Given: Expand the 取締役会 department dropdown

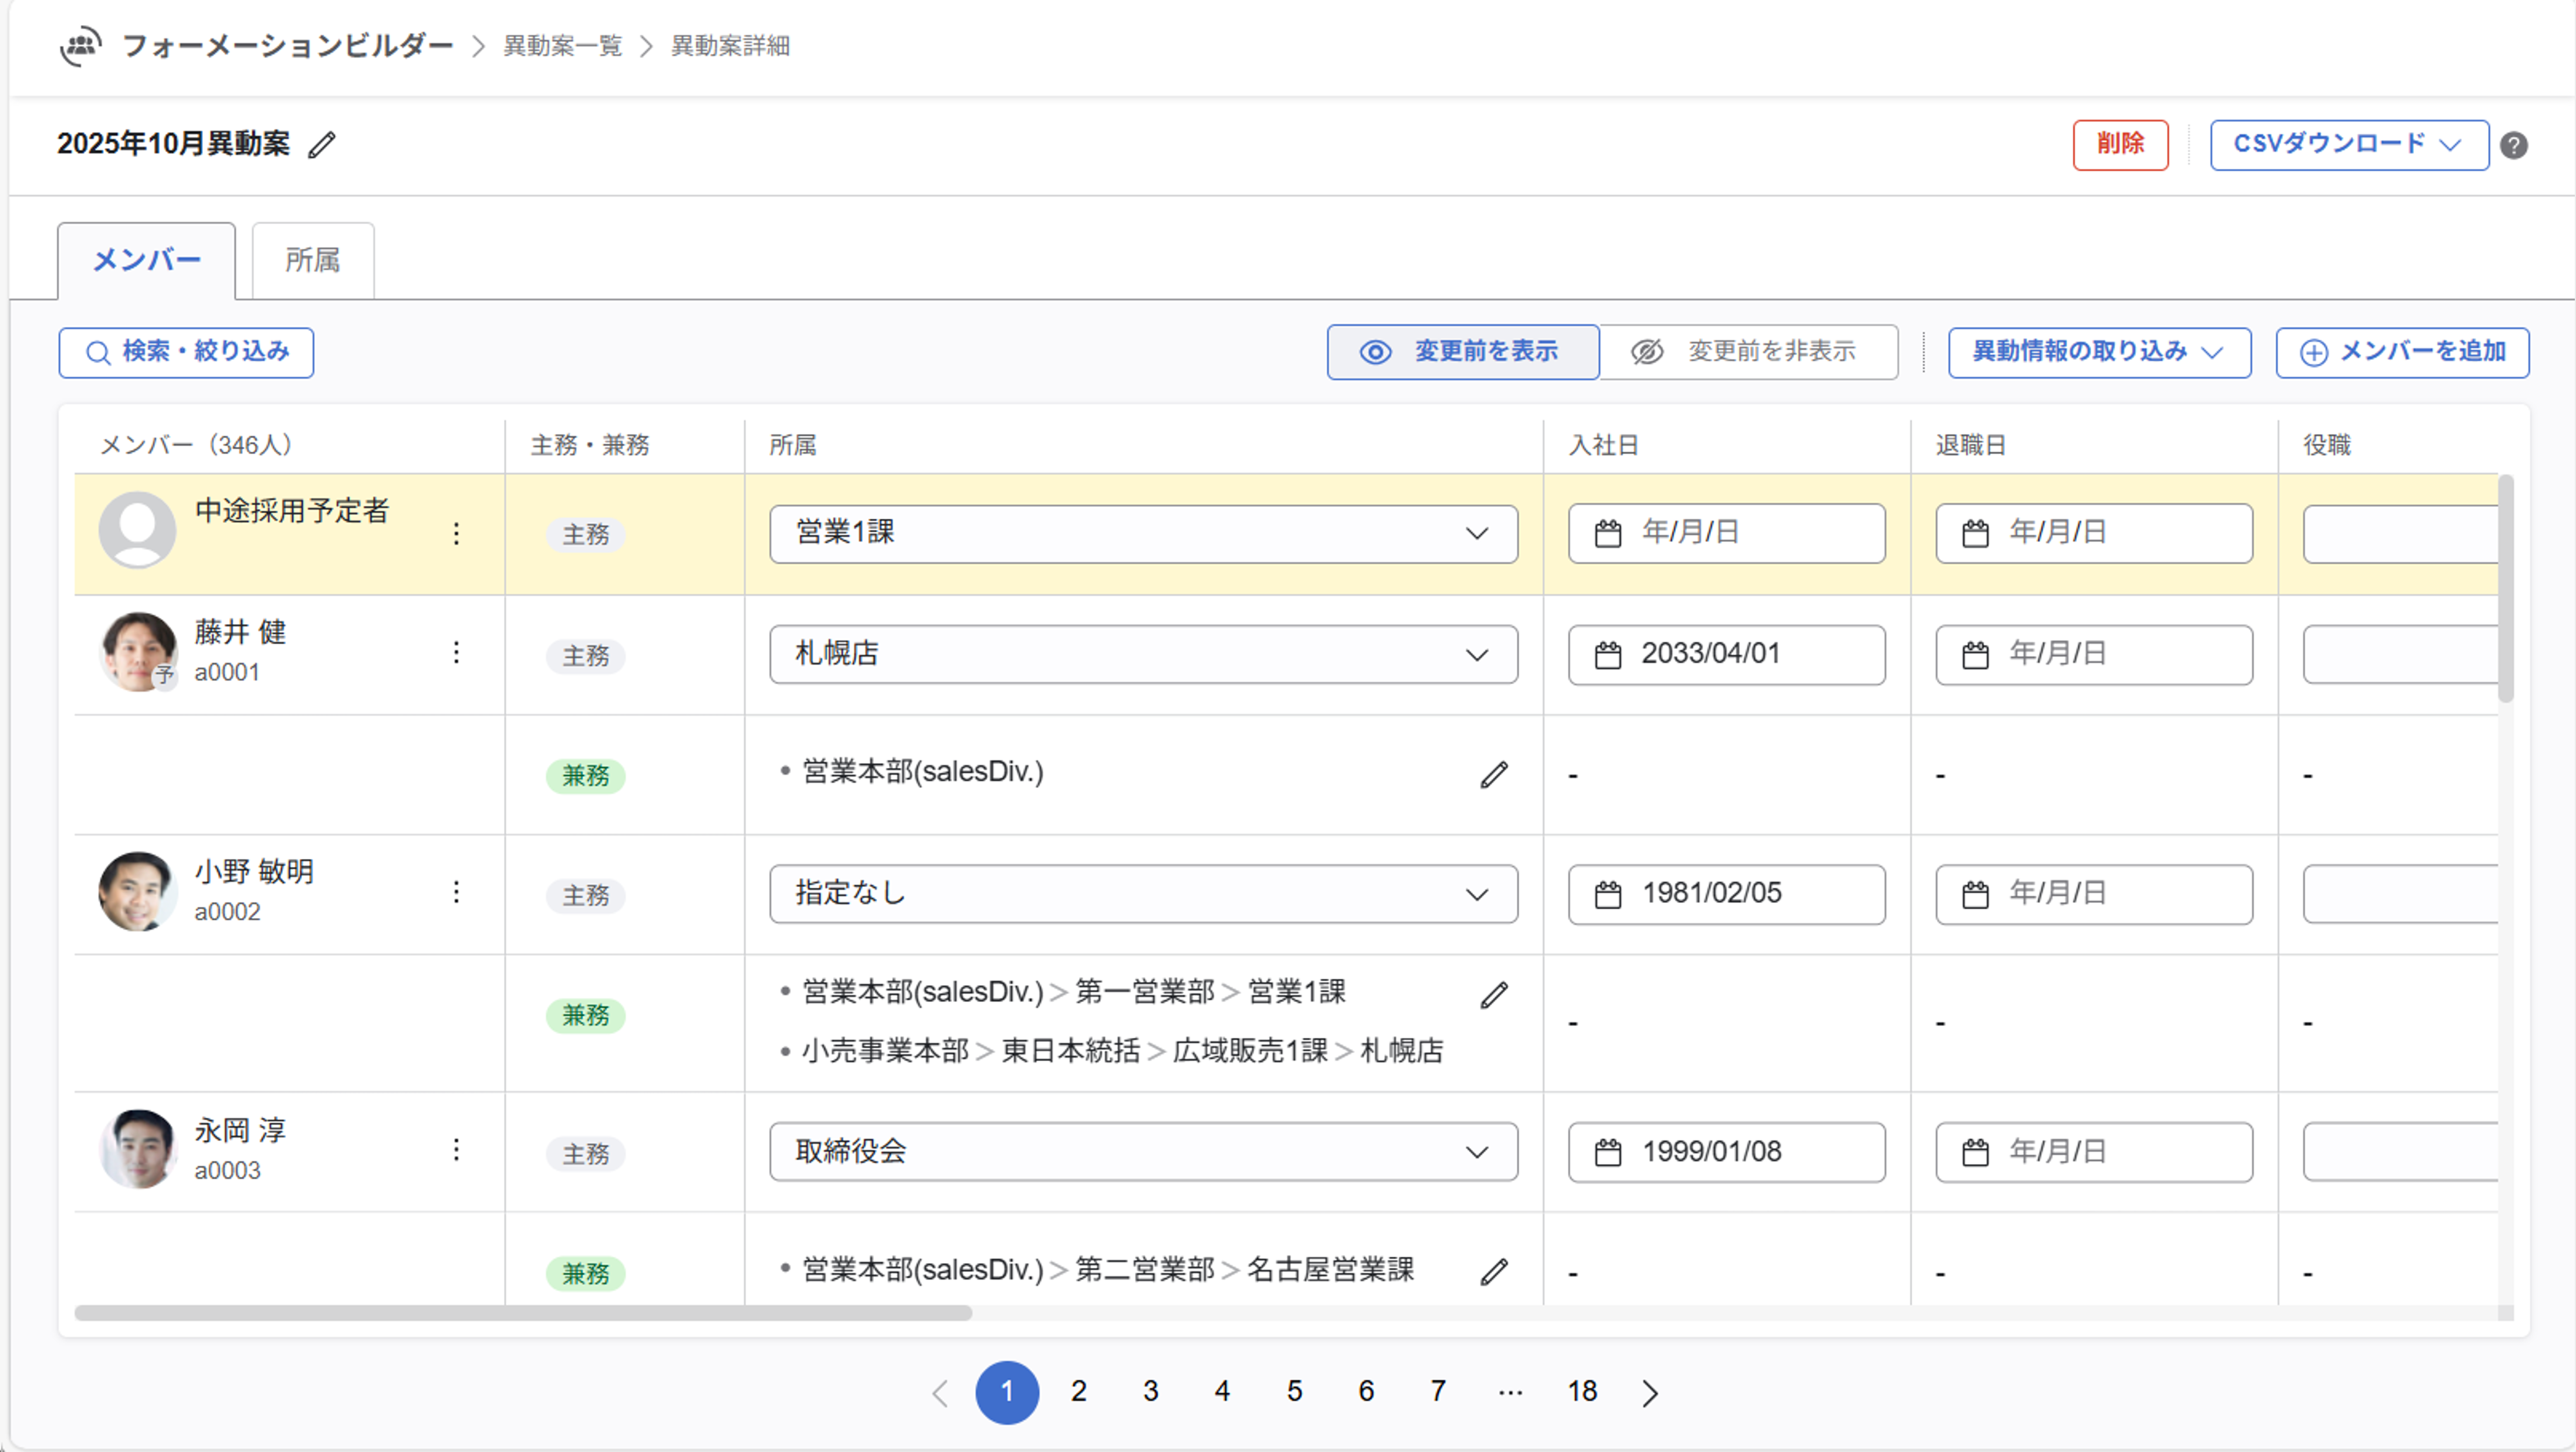Looking at the screenshot, I should 1142,1151.
